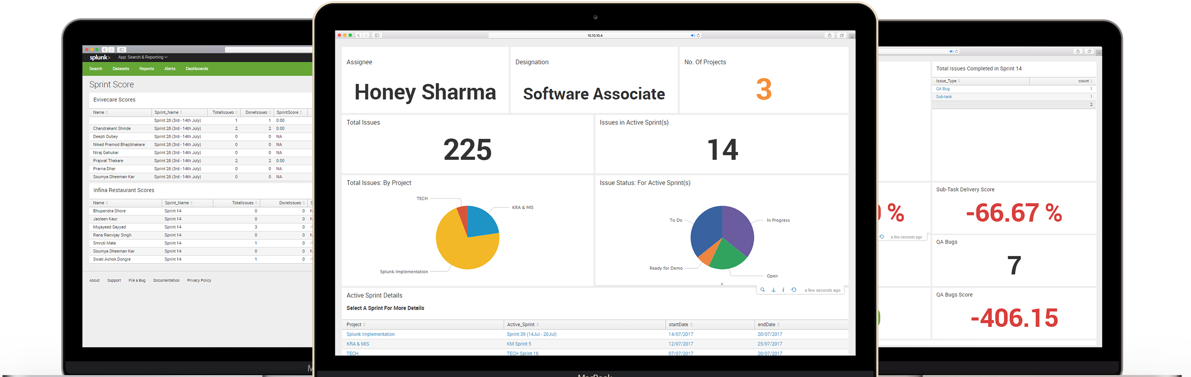Sort Active Sprint Details by Active_Sprint column

point(585,324)
